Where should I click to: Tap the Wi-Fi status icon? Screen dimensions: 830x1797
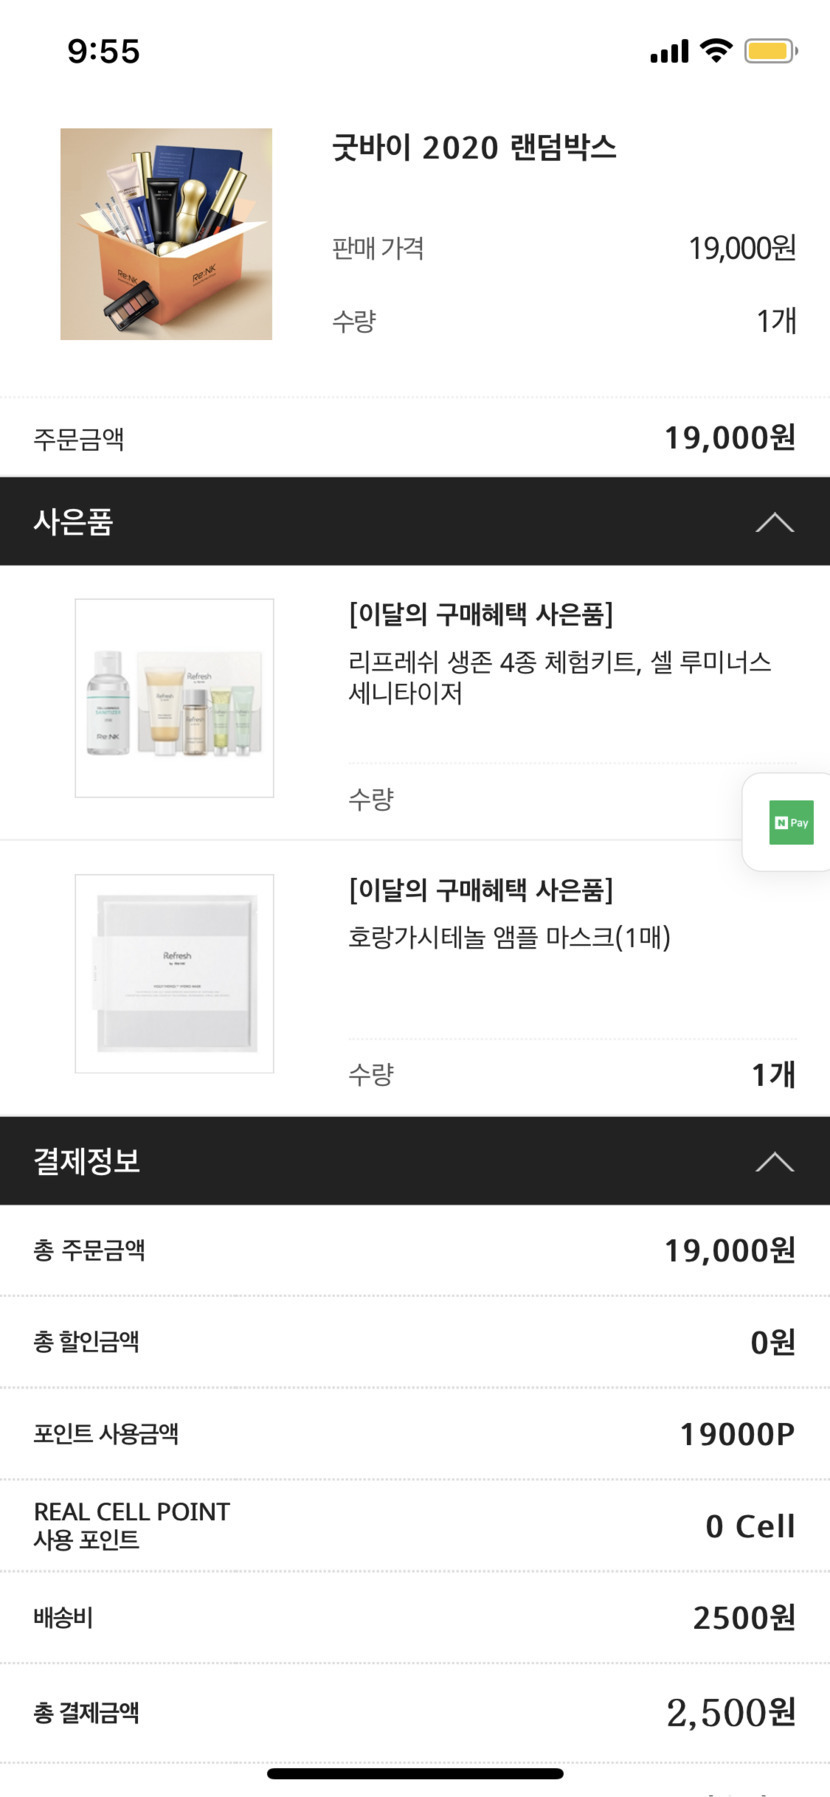click(x=716, y=50)
